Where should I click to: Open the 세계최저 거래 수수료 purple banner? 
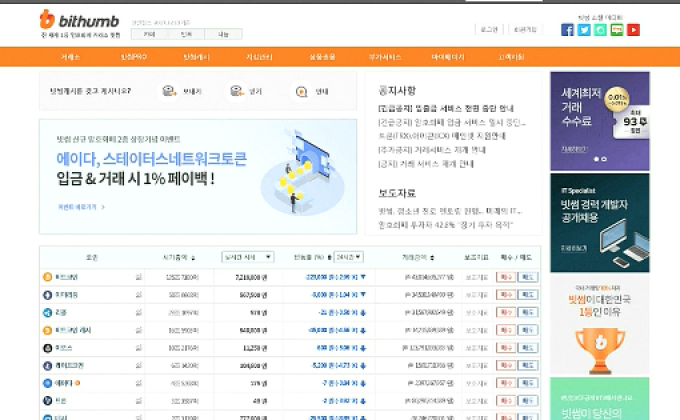pyautogui.click(x=600, y=121)
